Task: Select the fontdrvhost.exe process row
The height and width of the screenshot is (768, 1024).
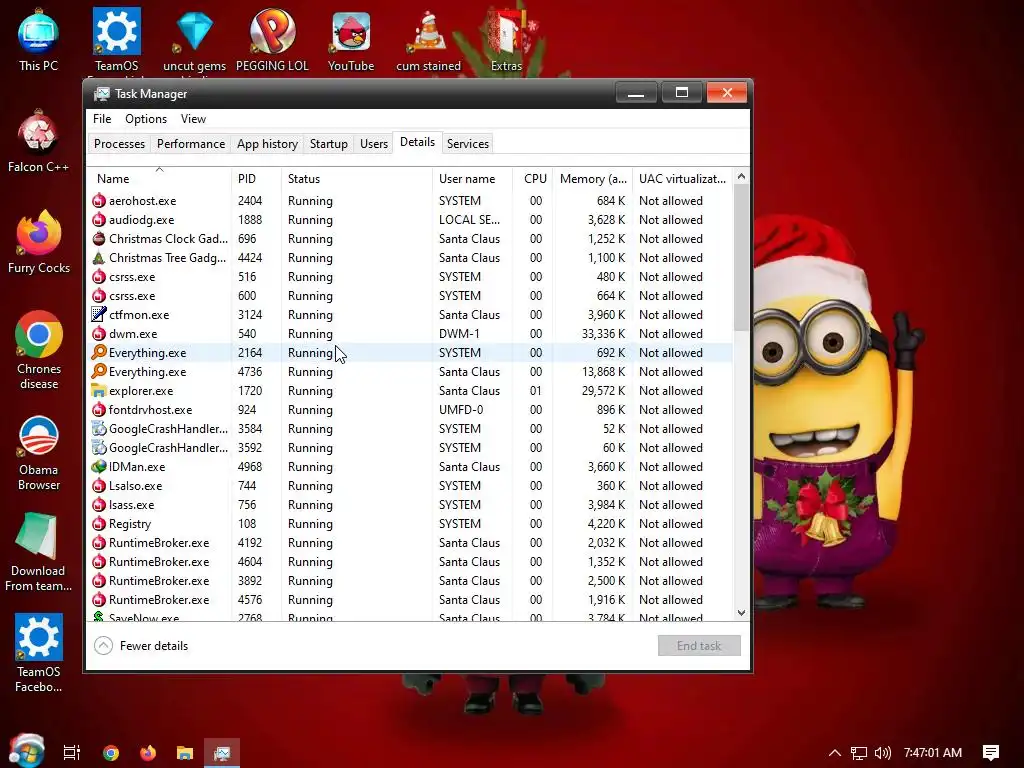Action: click(409, 410)
